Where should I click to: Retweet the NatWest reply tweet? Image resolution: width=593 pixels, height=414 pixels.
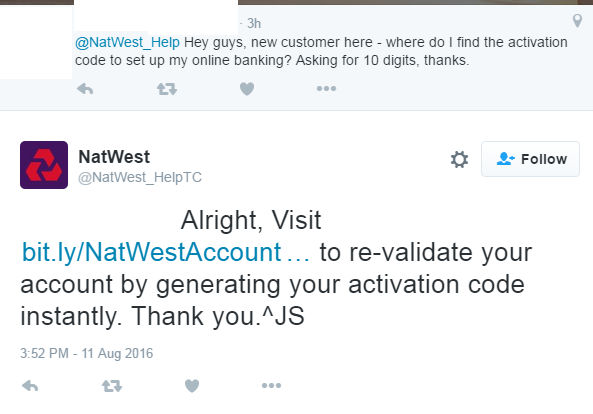click(x=112, y=386)
